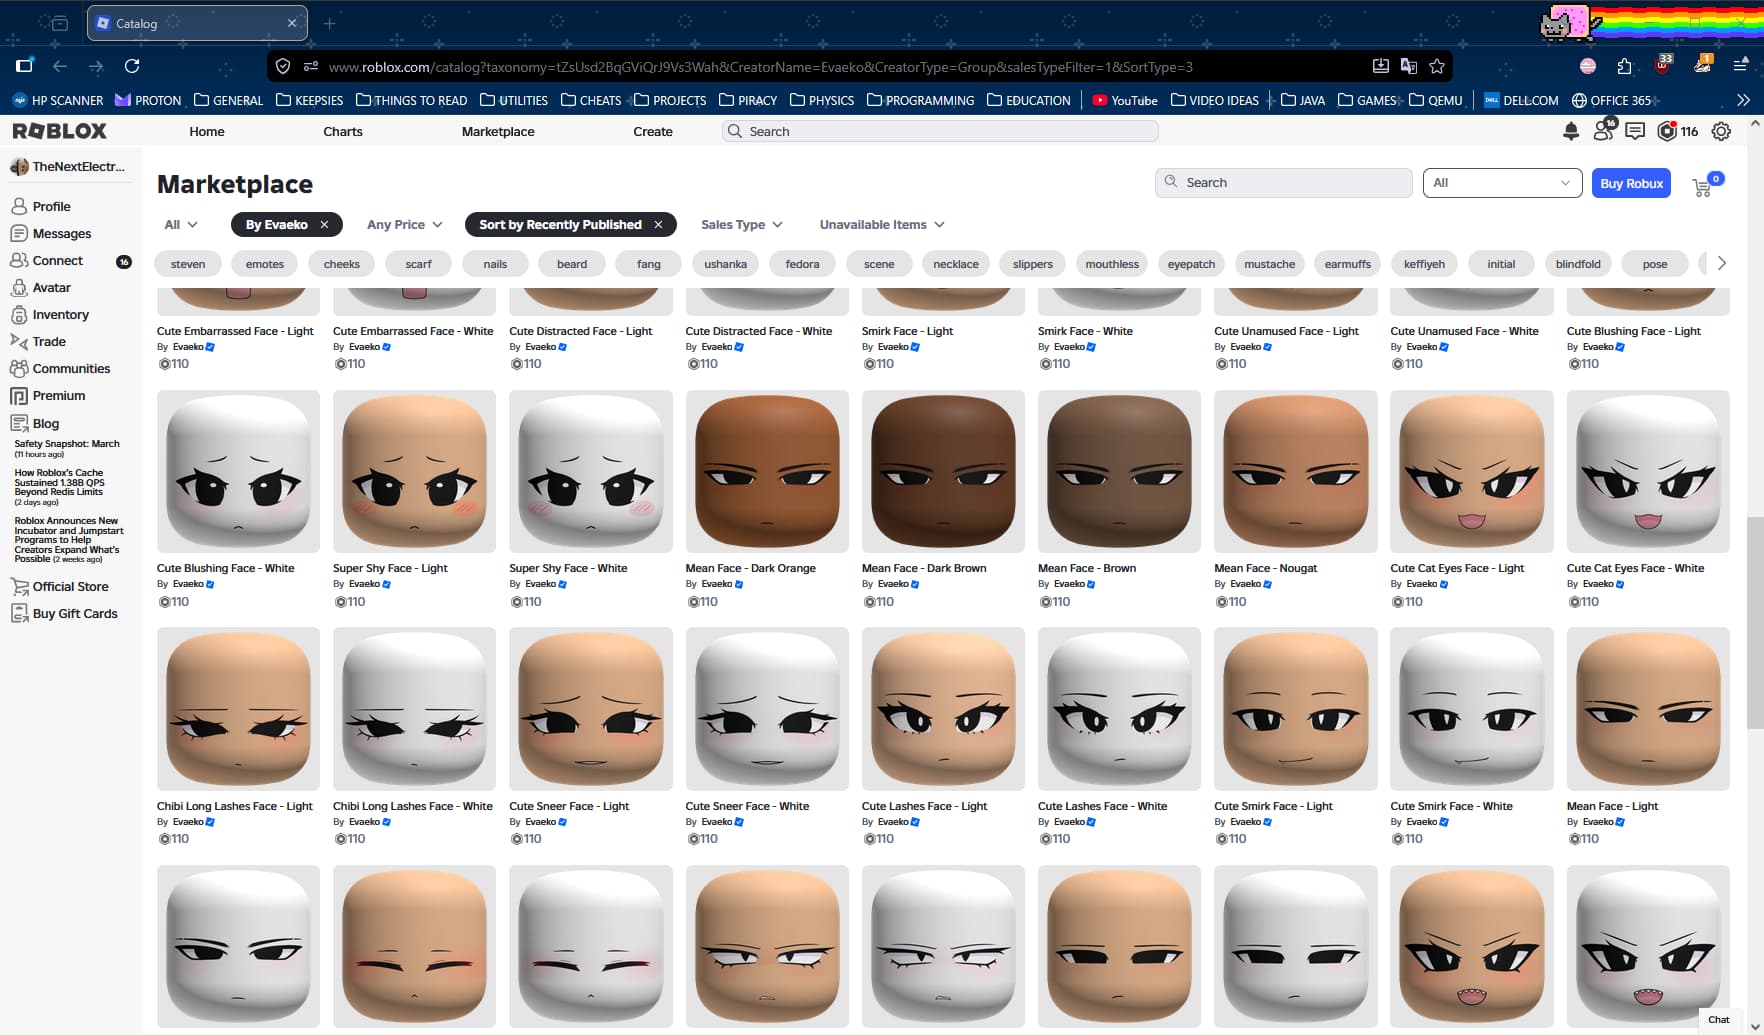This screenshot has width=1764, height=1035.
Task: Open the YouTube bookmark
Action: [x=1125, y=100]
